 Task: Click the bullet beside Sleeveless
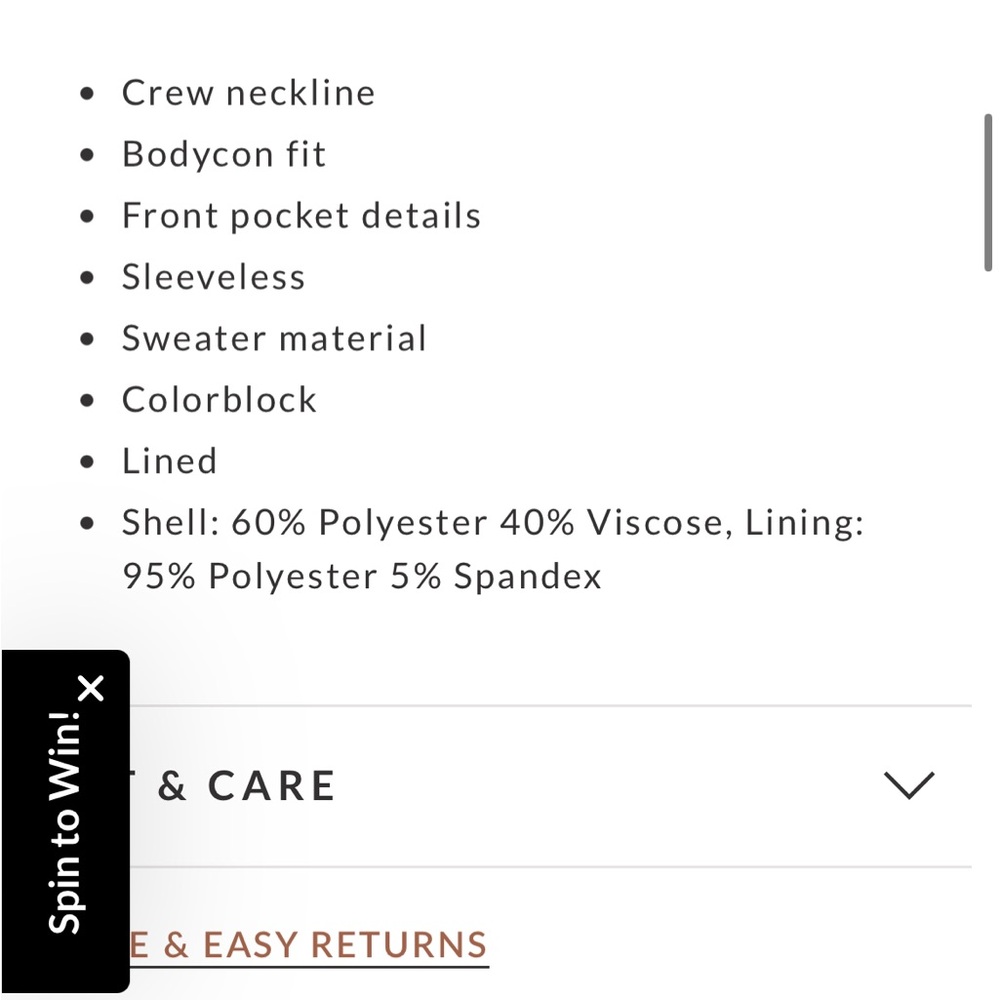pyautogui.click(x=87, y=277)
